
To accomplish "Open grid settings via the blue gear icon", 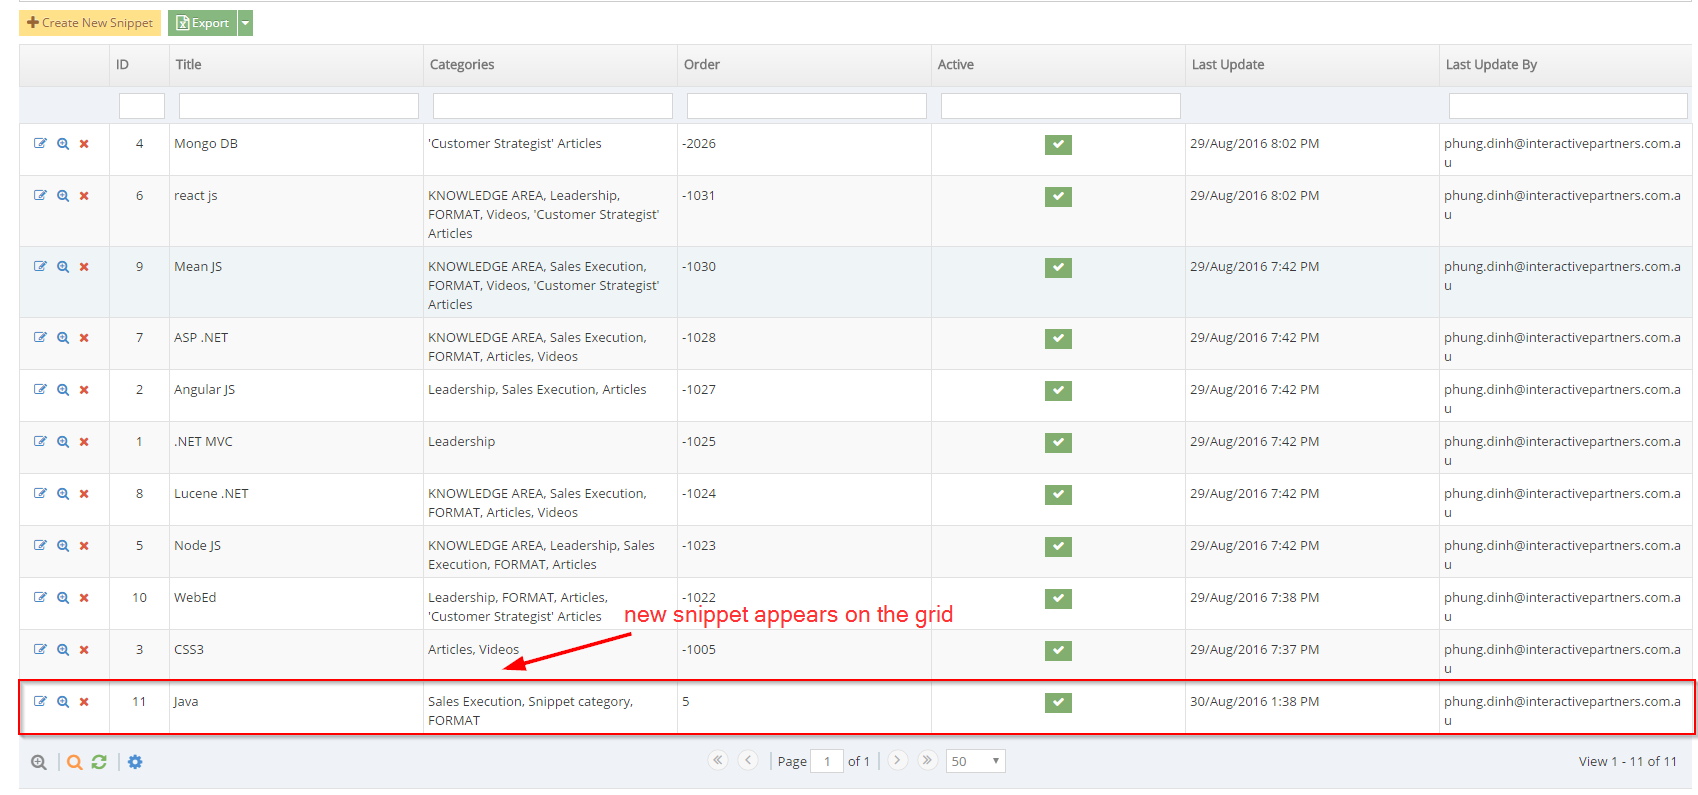I will click(135, 762).
